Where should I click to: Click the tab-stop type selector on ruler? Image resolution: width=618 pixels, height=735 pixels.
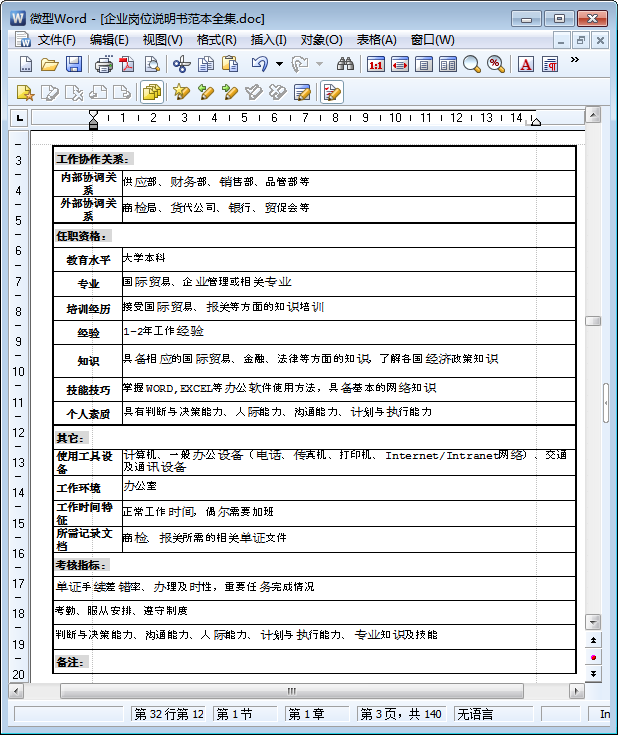coord(19,118)
